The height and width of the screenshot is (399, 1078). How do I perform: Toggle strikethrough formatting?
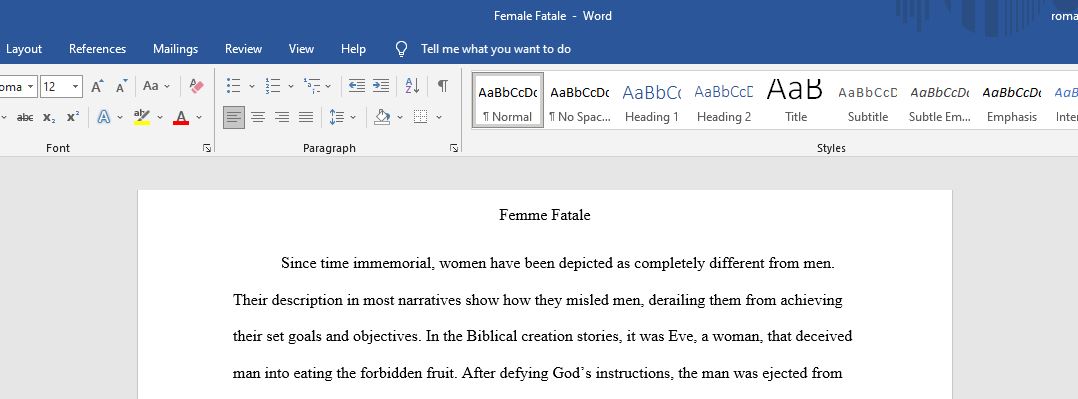pos(25,118)
